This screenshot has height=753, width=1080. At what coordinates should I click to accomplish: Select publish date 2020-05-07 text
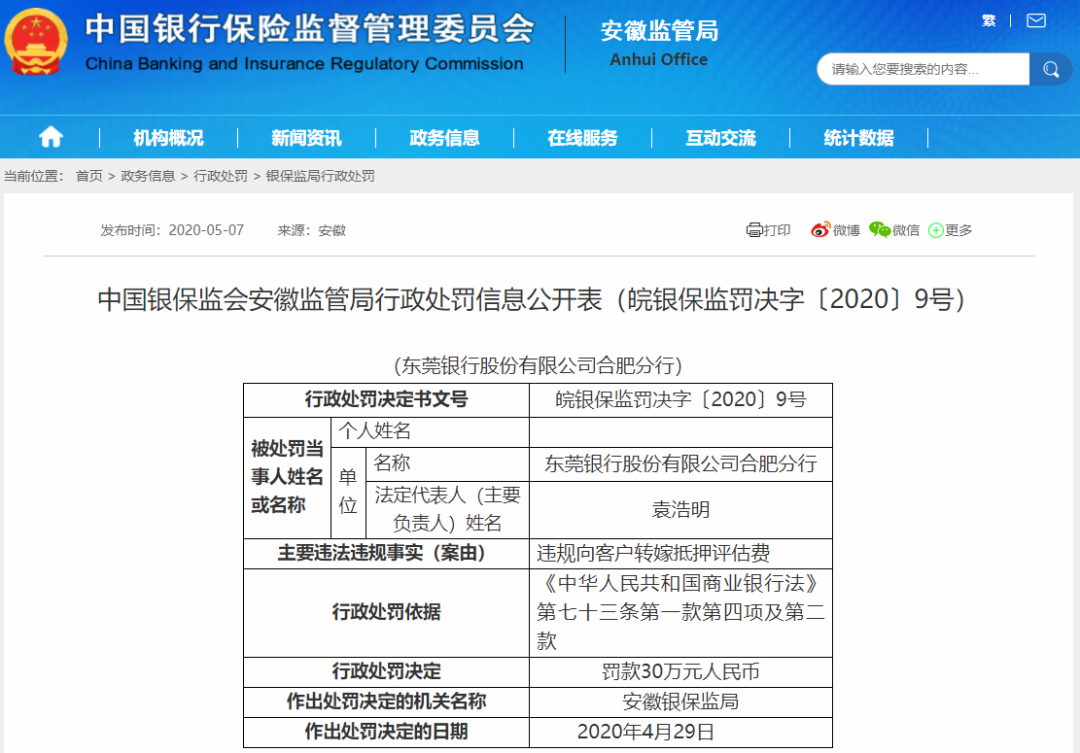[206, 230]
